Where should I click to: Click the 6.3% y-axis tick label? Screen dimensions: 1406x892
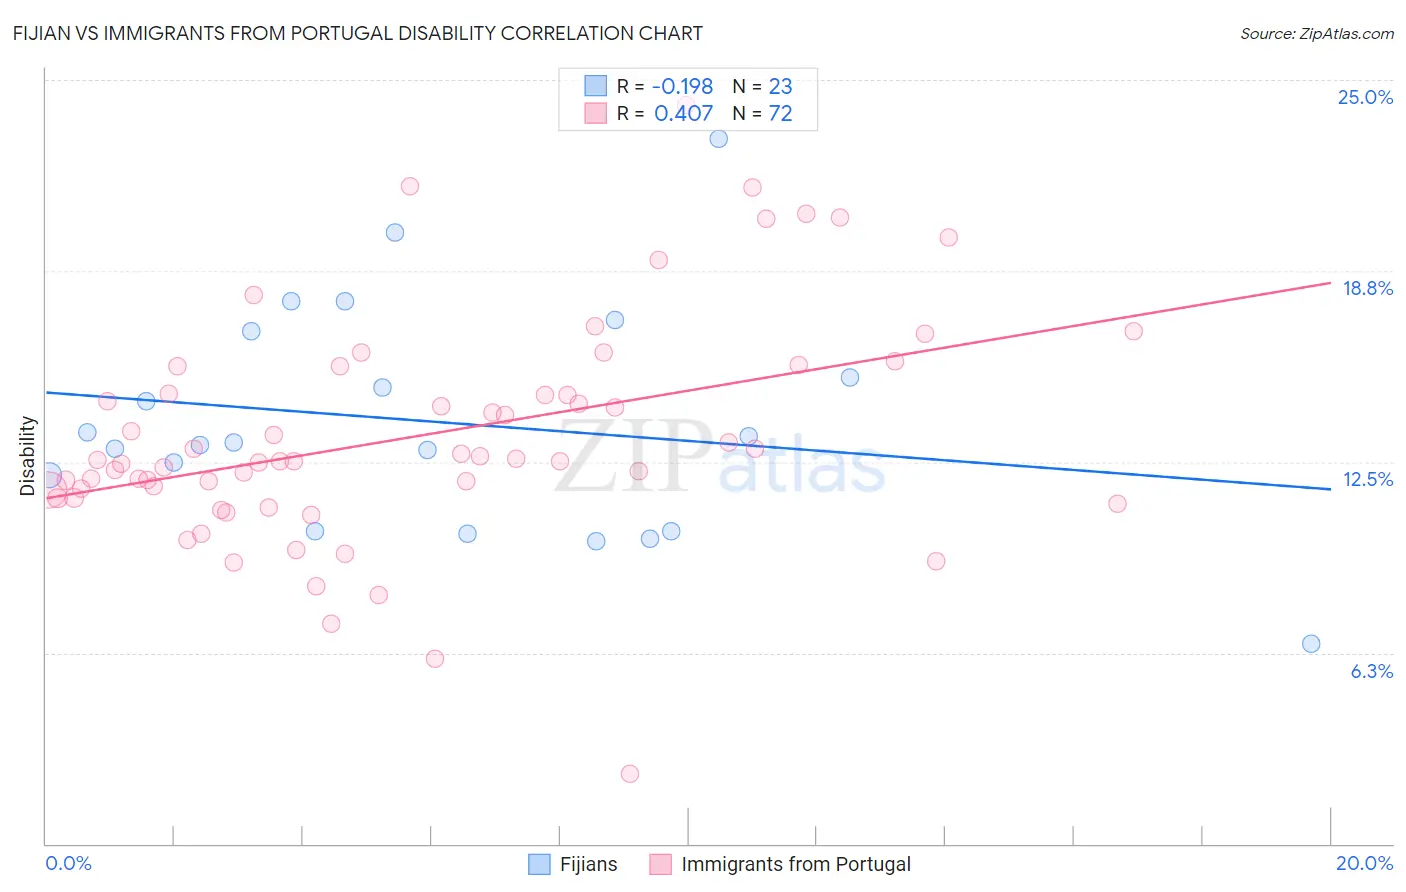pos(1372,671)
